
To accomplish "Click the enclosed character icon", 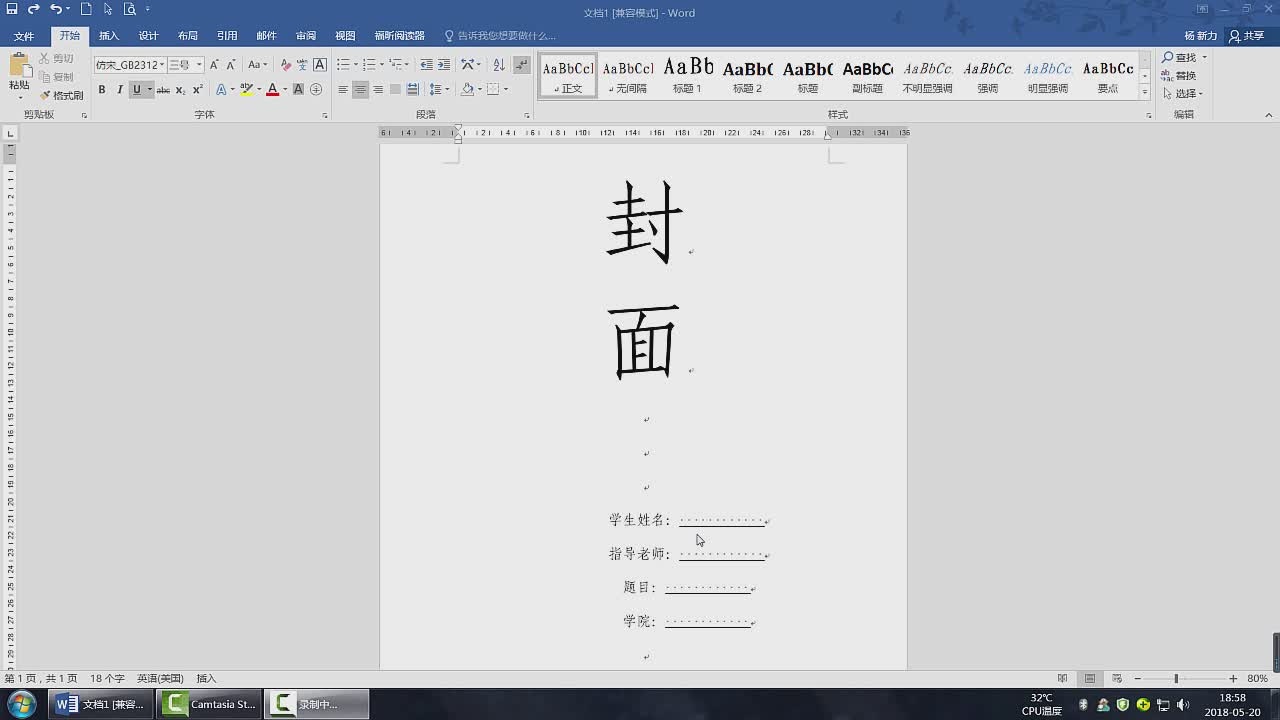I will [316, 90].
